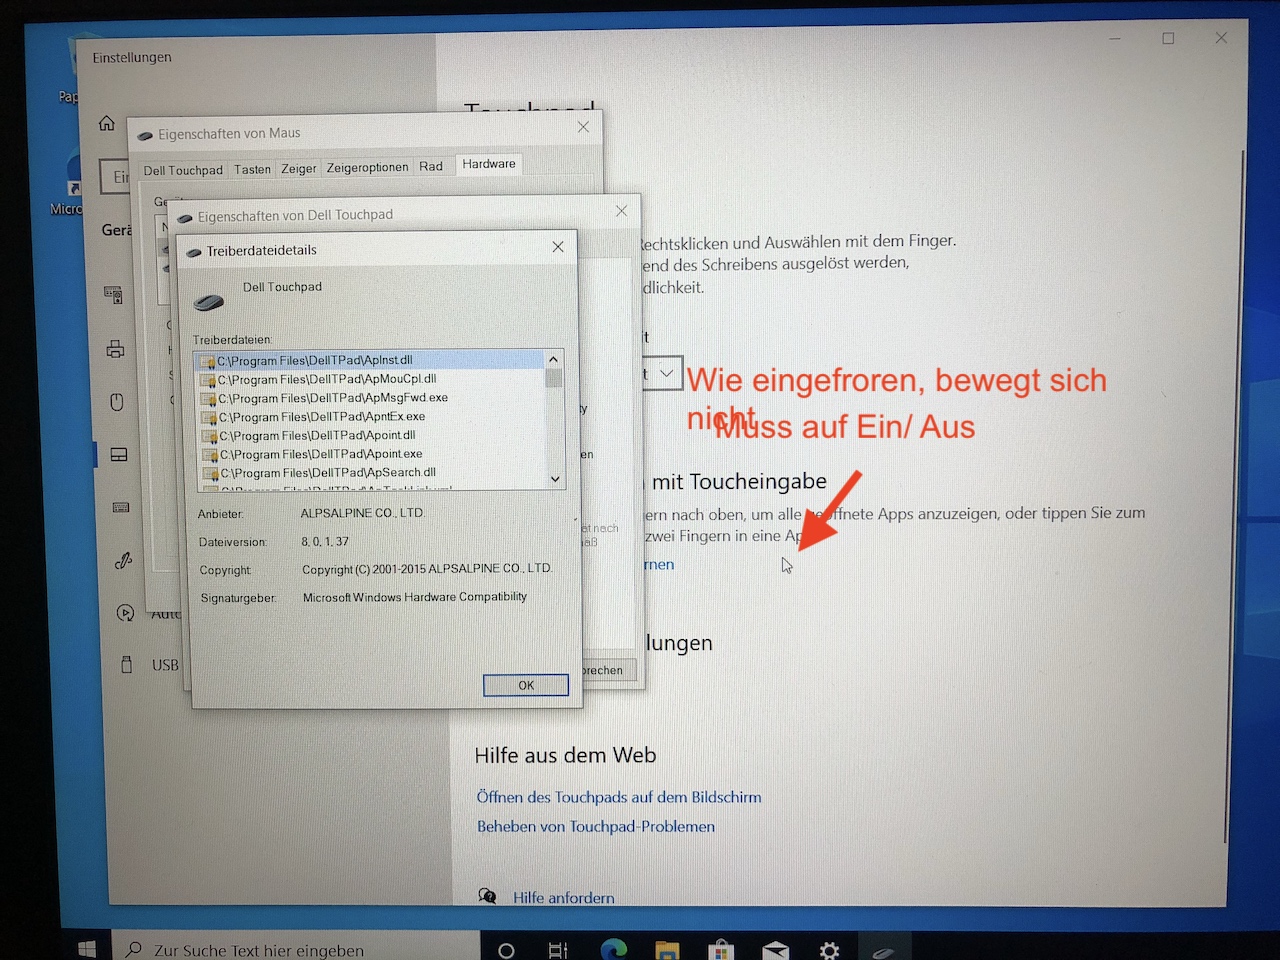Click the Hilfe anfordern chat icon

pyautogui.click(x=487, y=895)
